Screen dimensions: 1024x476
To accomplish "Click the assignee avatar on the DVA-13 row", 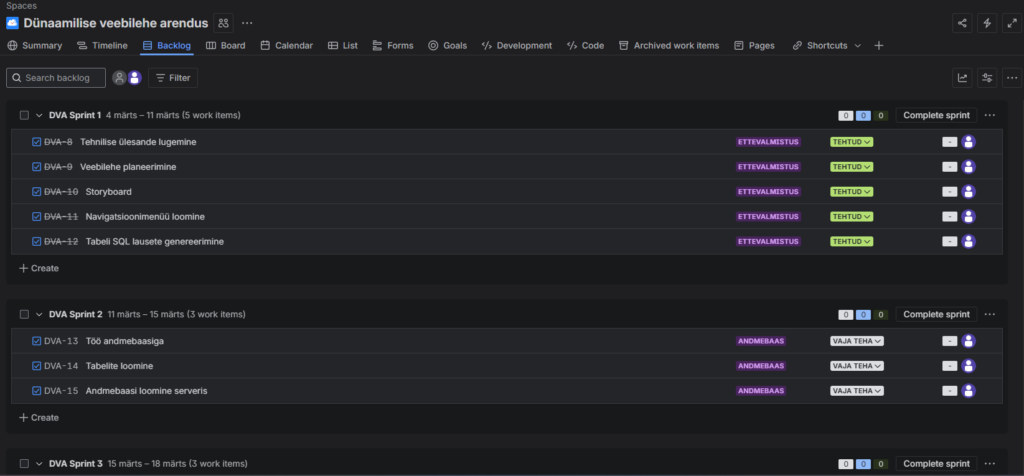I will click(968, 341).
